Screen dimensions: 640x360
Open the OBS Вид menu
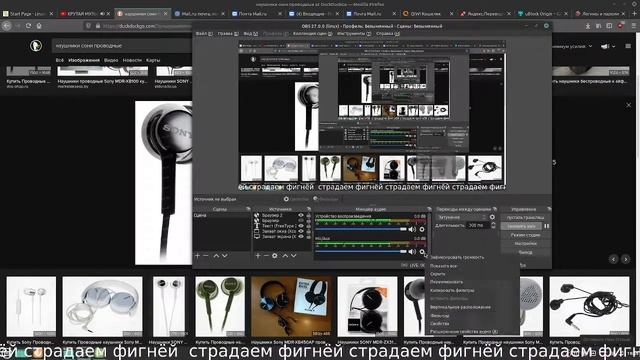click(251, 33)
